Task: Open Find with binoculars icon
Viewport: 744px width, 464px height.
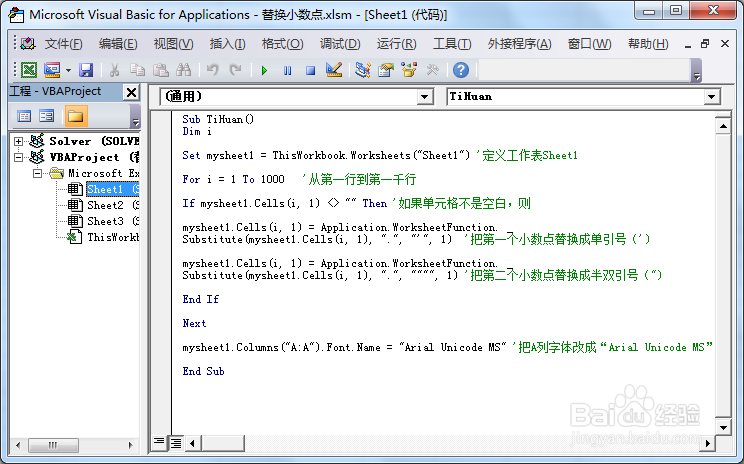Action: (183, 70)
